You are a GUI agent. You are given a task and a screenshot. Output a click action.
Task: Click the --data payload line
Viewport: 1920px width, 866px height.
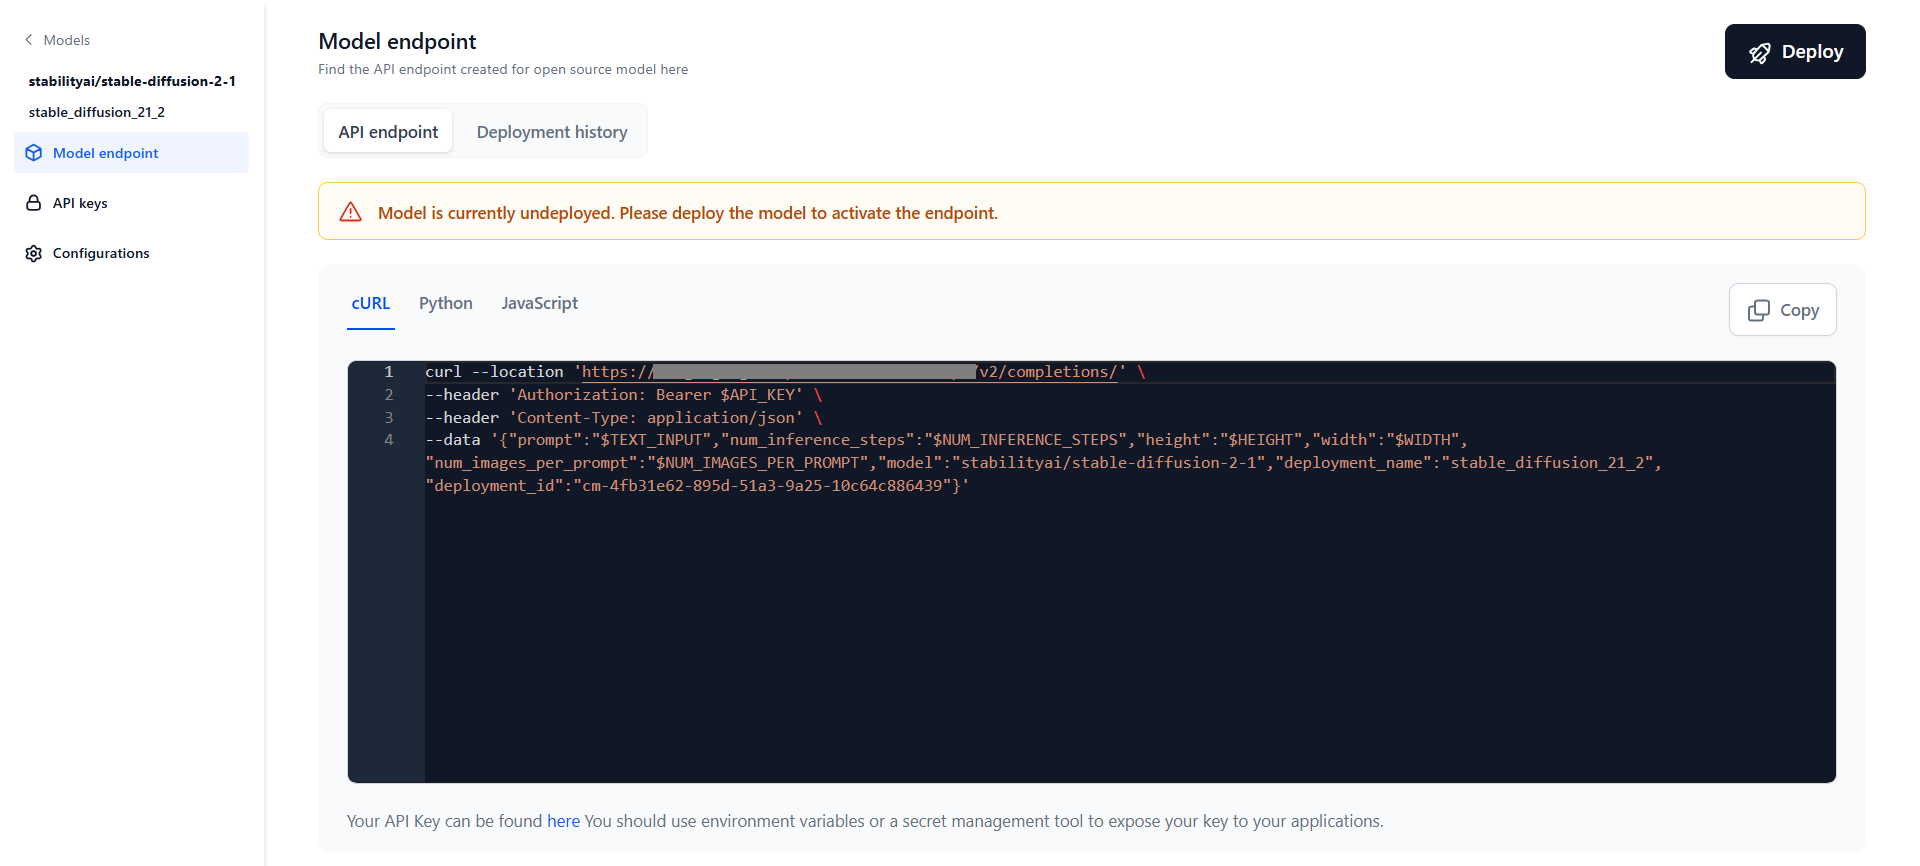pos(1043,463)
